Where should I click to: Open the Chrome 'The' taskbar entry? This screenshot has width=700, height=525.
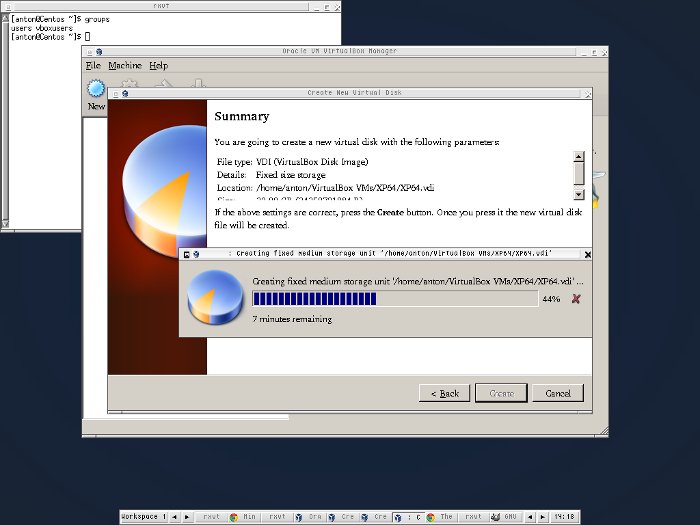441,517
